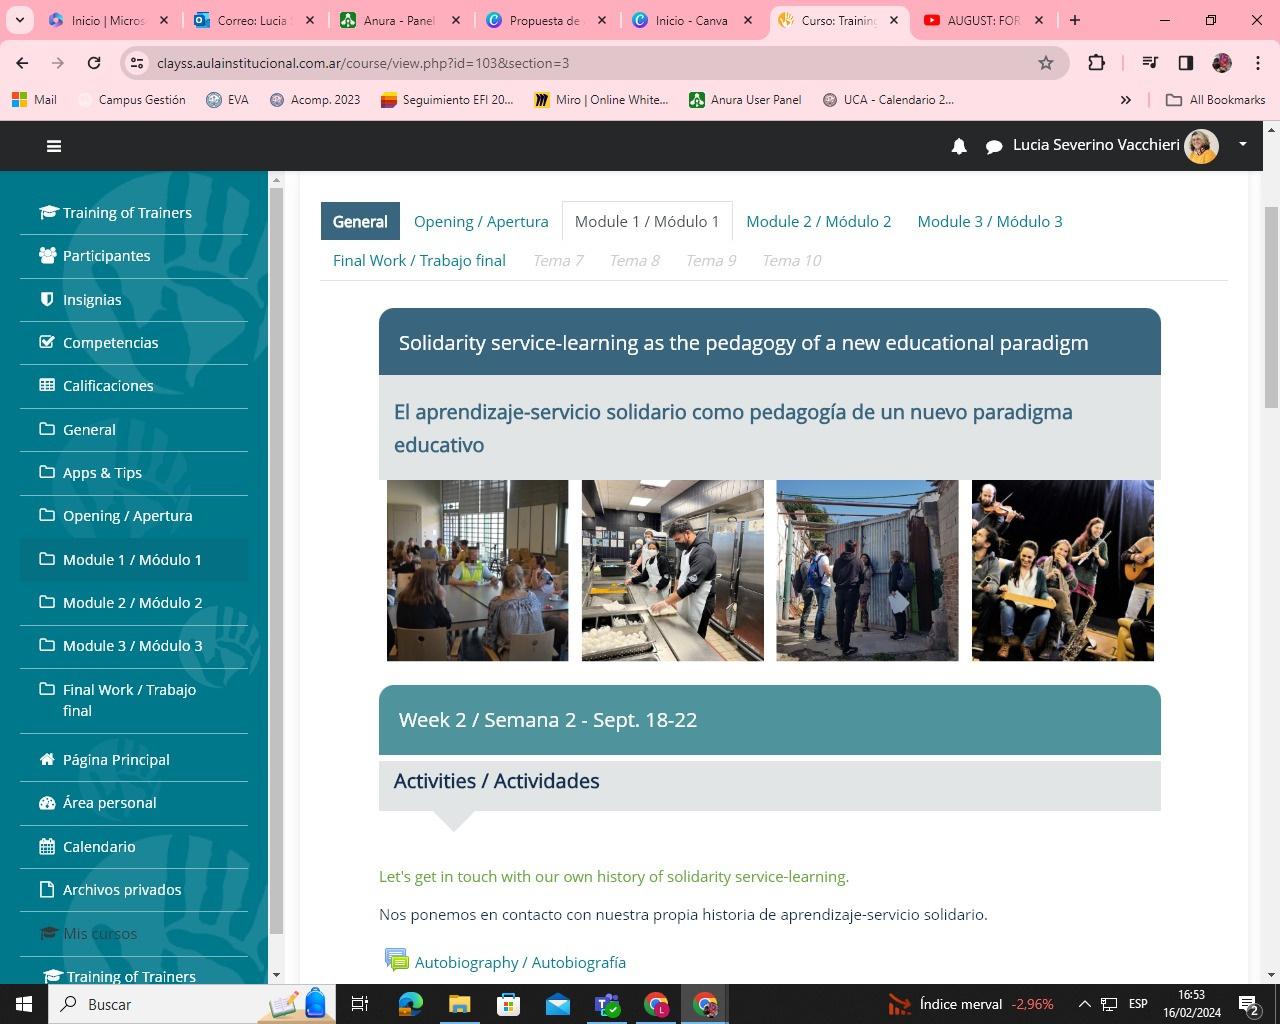1280x1024 pixels.
Task: Open Competencias in the sidebar
Action: [x=110, y=342]
